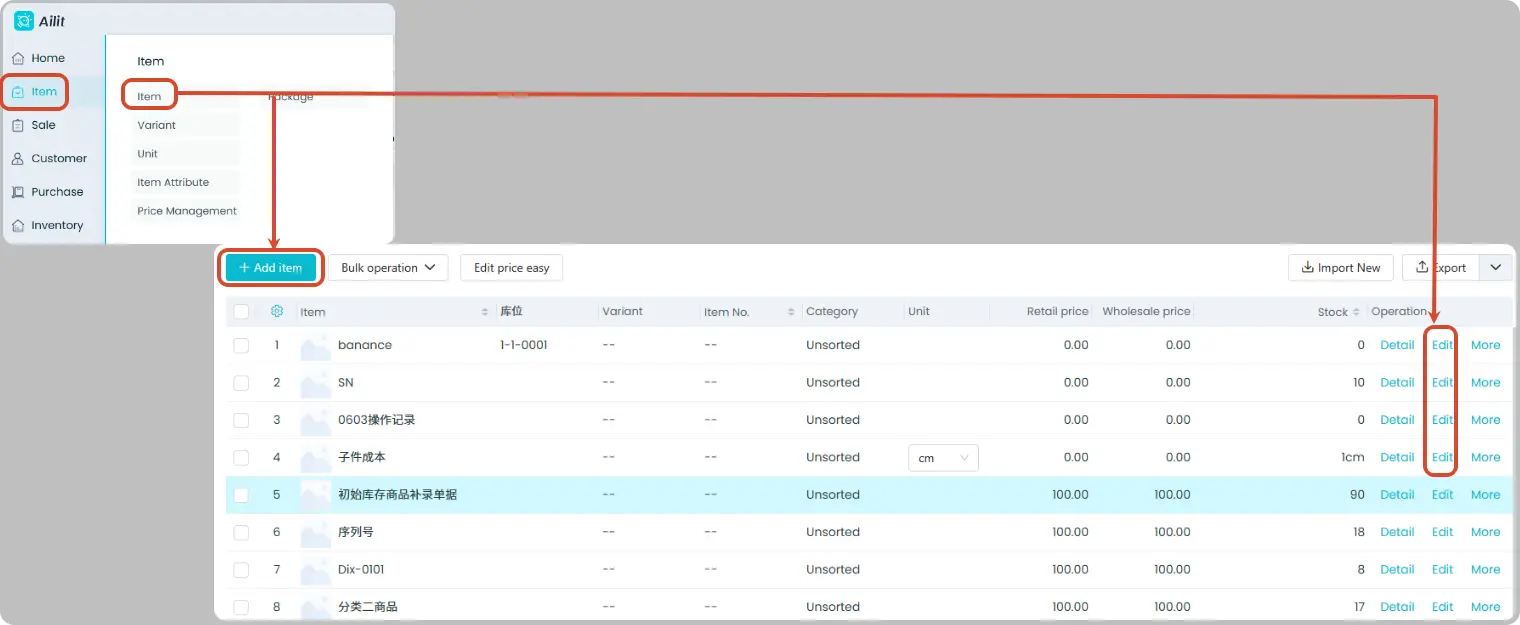This screenshot has height=625, width=1520.
Task: Check the row for 初始库存商品补录单据
Action: tap(241, 495)
